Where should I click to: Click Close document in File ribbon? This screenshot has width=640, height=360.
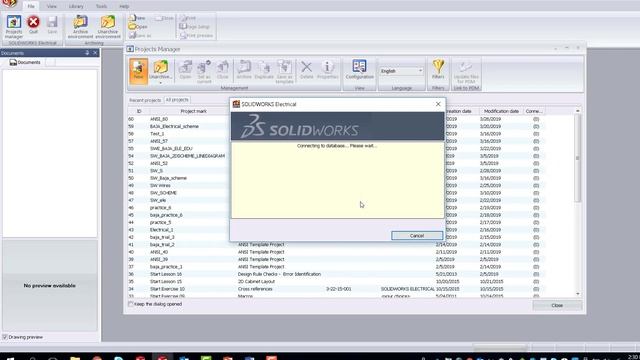(164, 18)
